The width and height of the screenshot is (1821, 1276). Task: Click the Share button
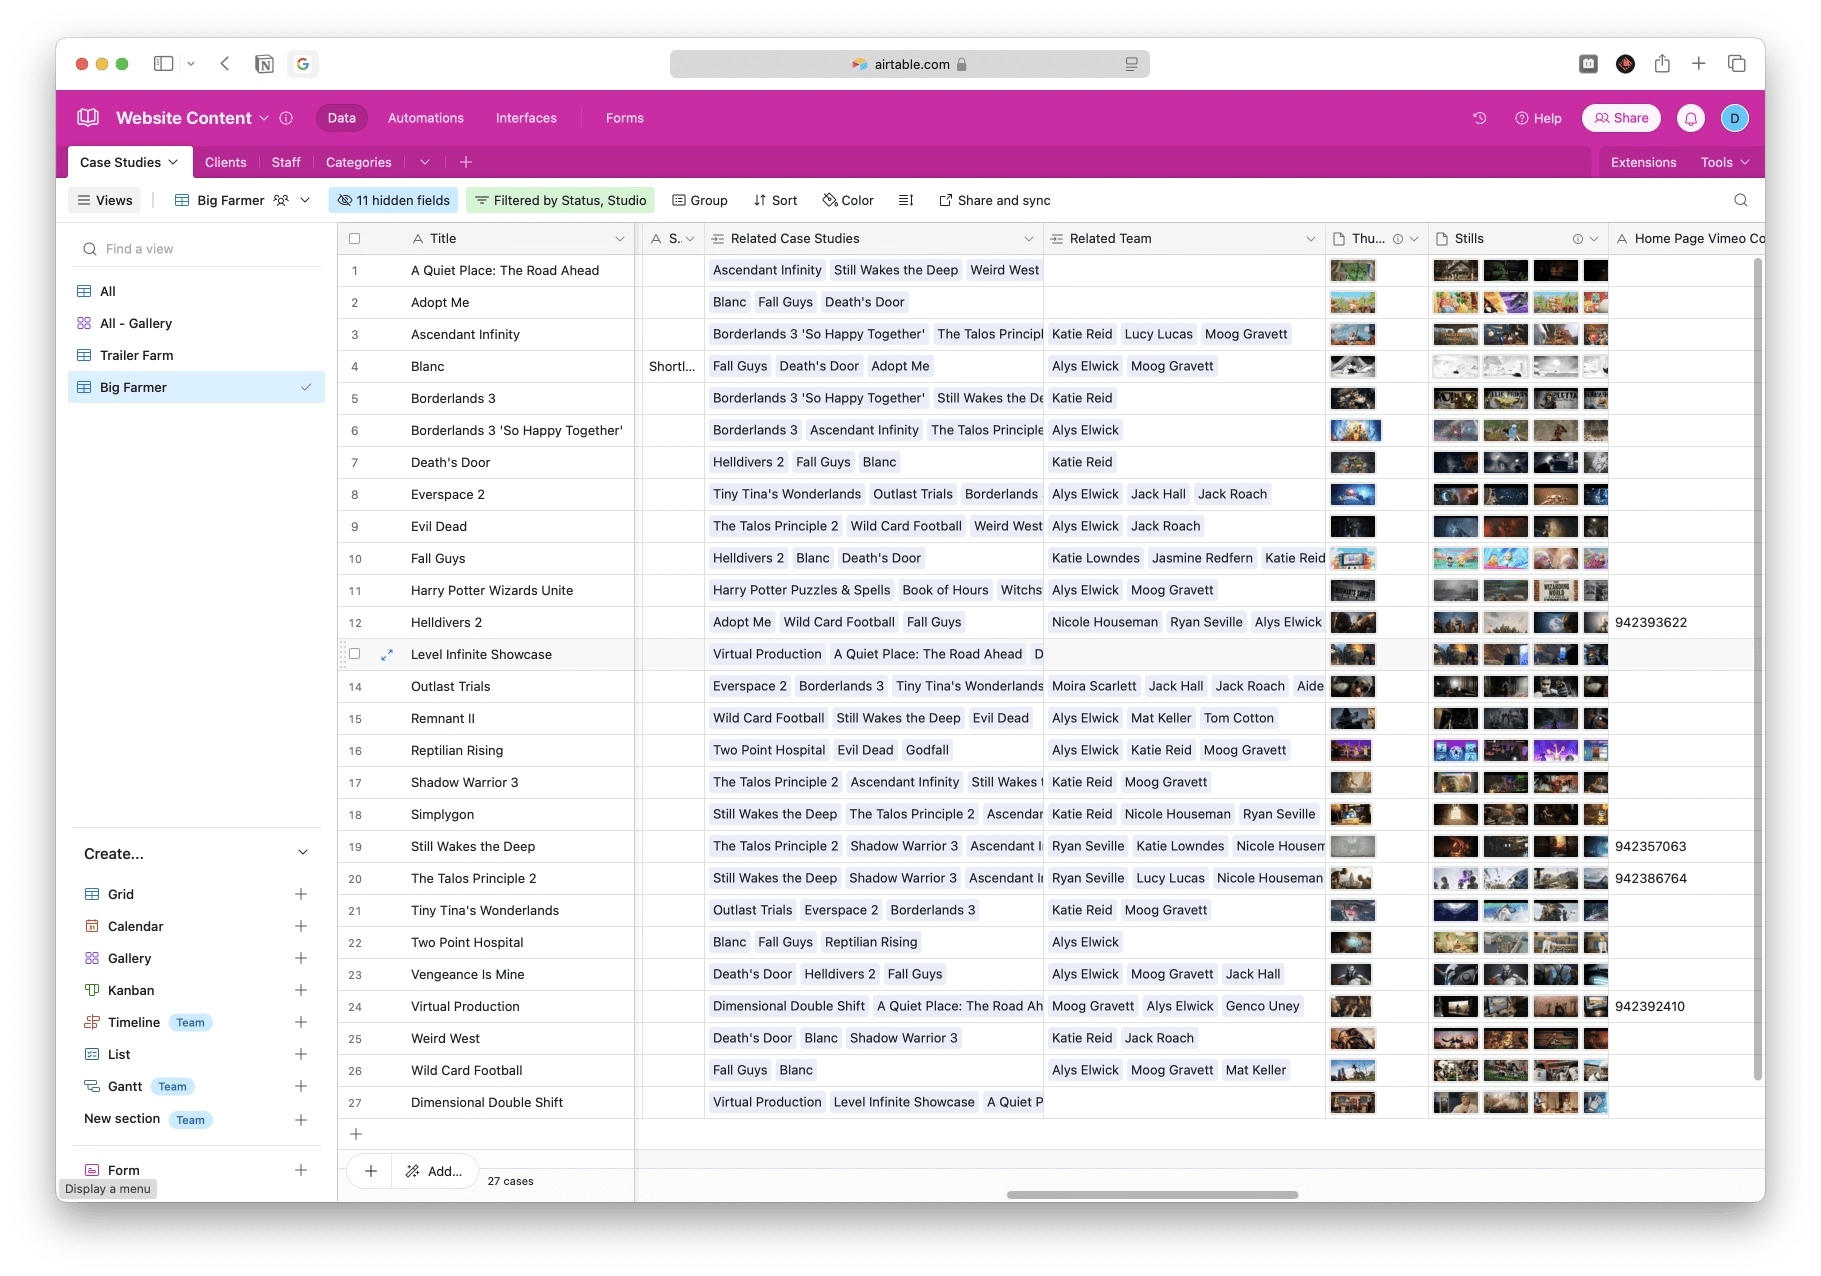click(1621, 118)
